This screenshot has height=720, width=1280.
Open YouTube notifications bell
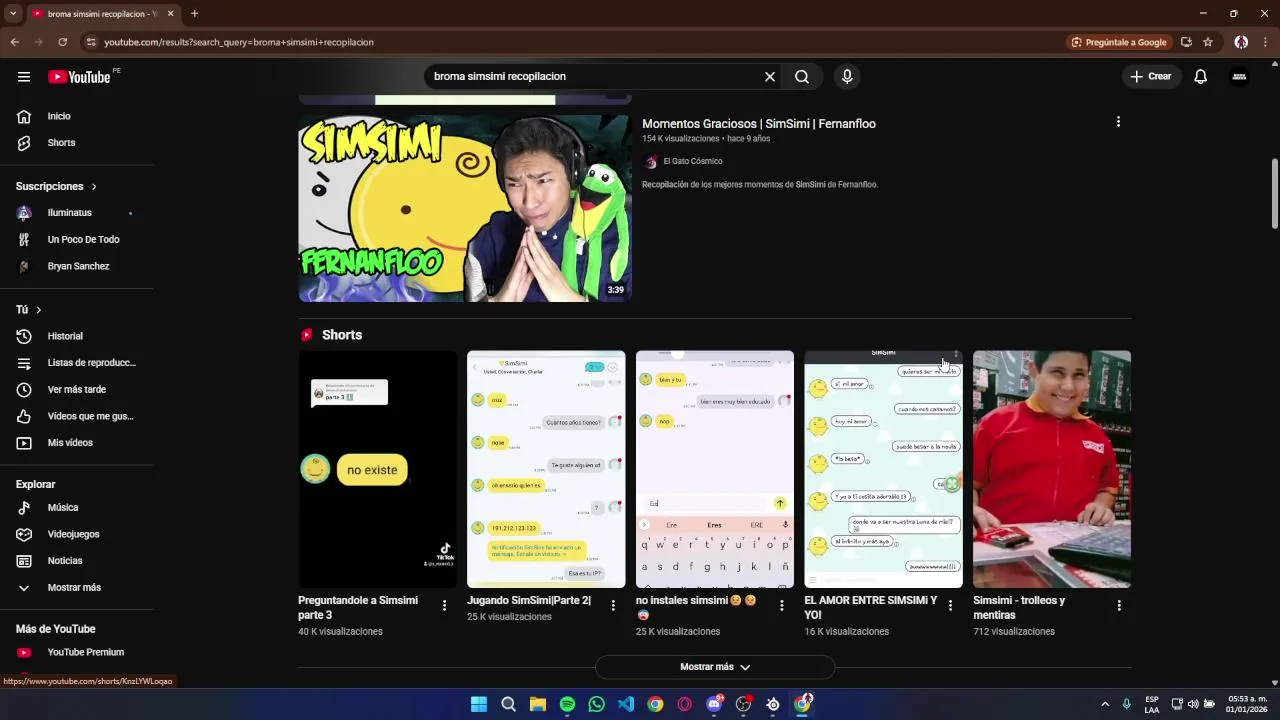(x=1201, y=77)
